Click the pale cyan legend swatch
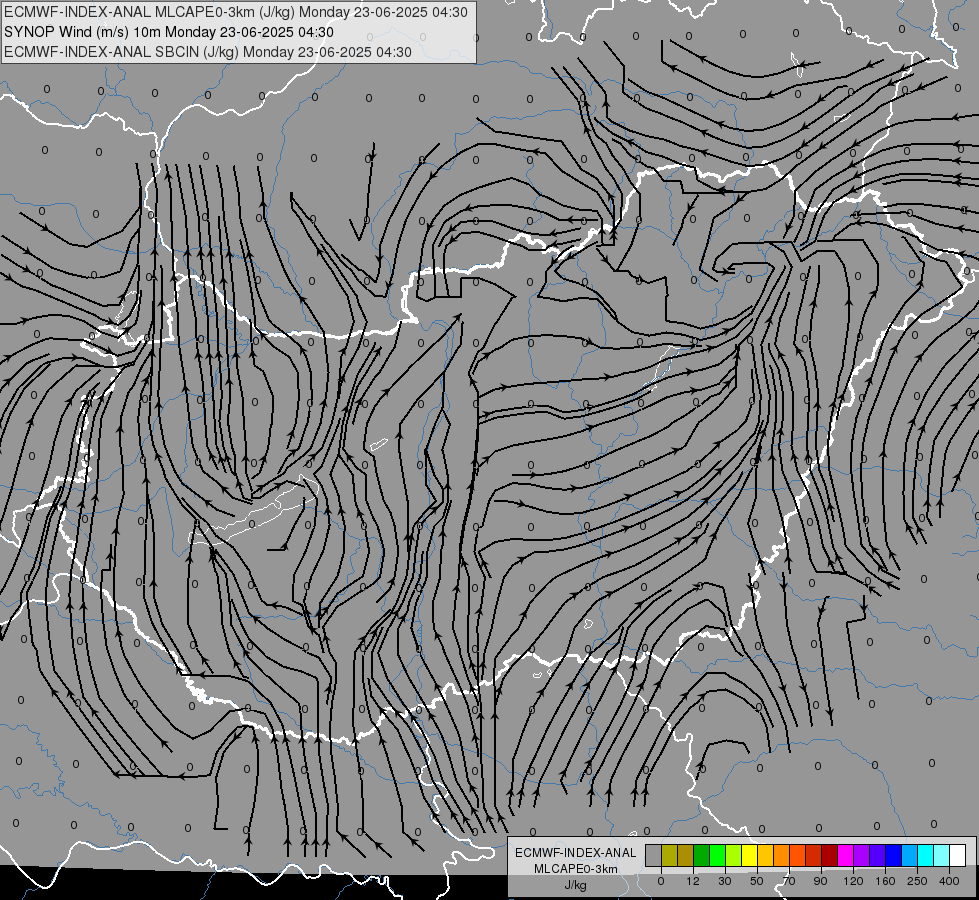Viewport: 979px width, 900px height. (x=942, y=855)
